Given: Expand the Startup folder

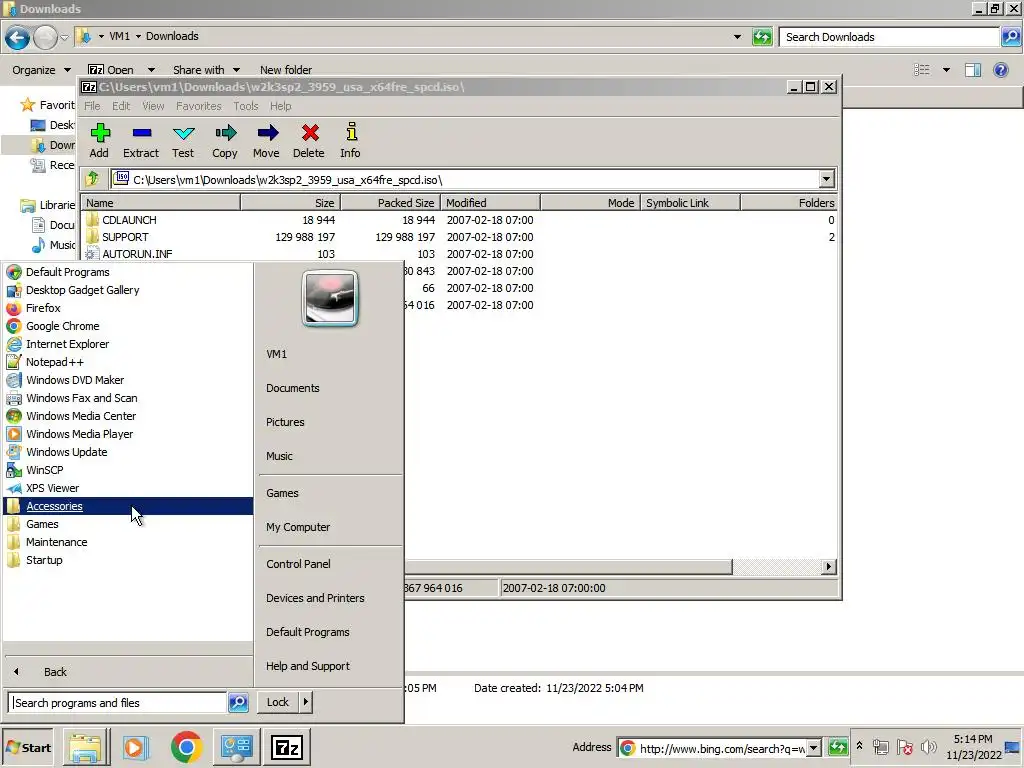Looking at the screenshot, I should click(x=44, y=560).
